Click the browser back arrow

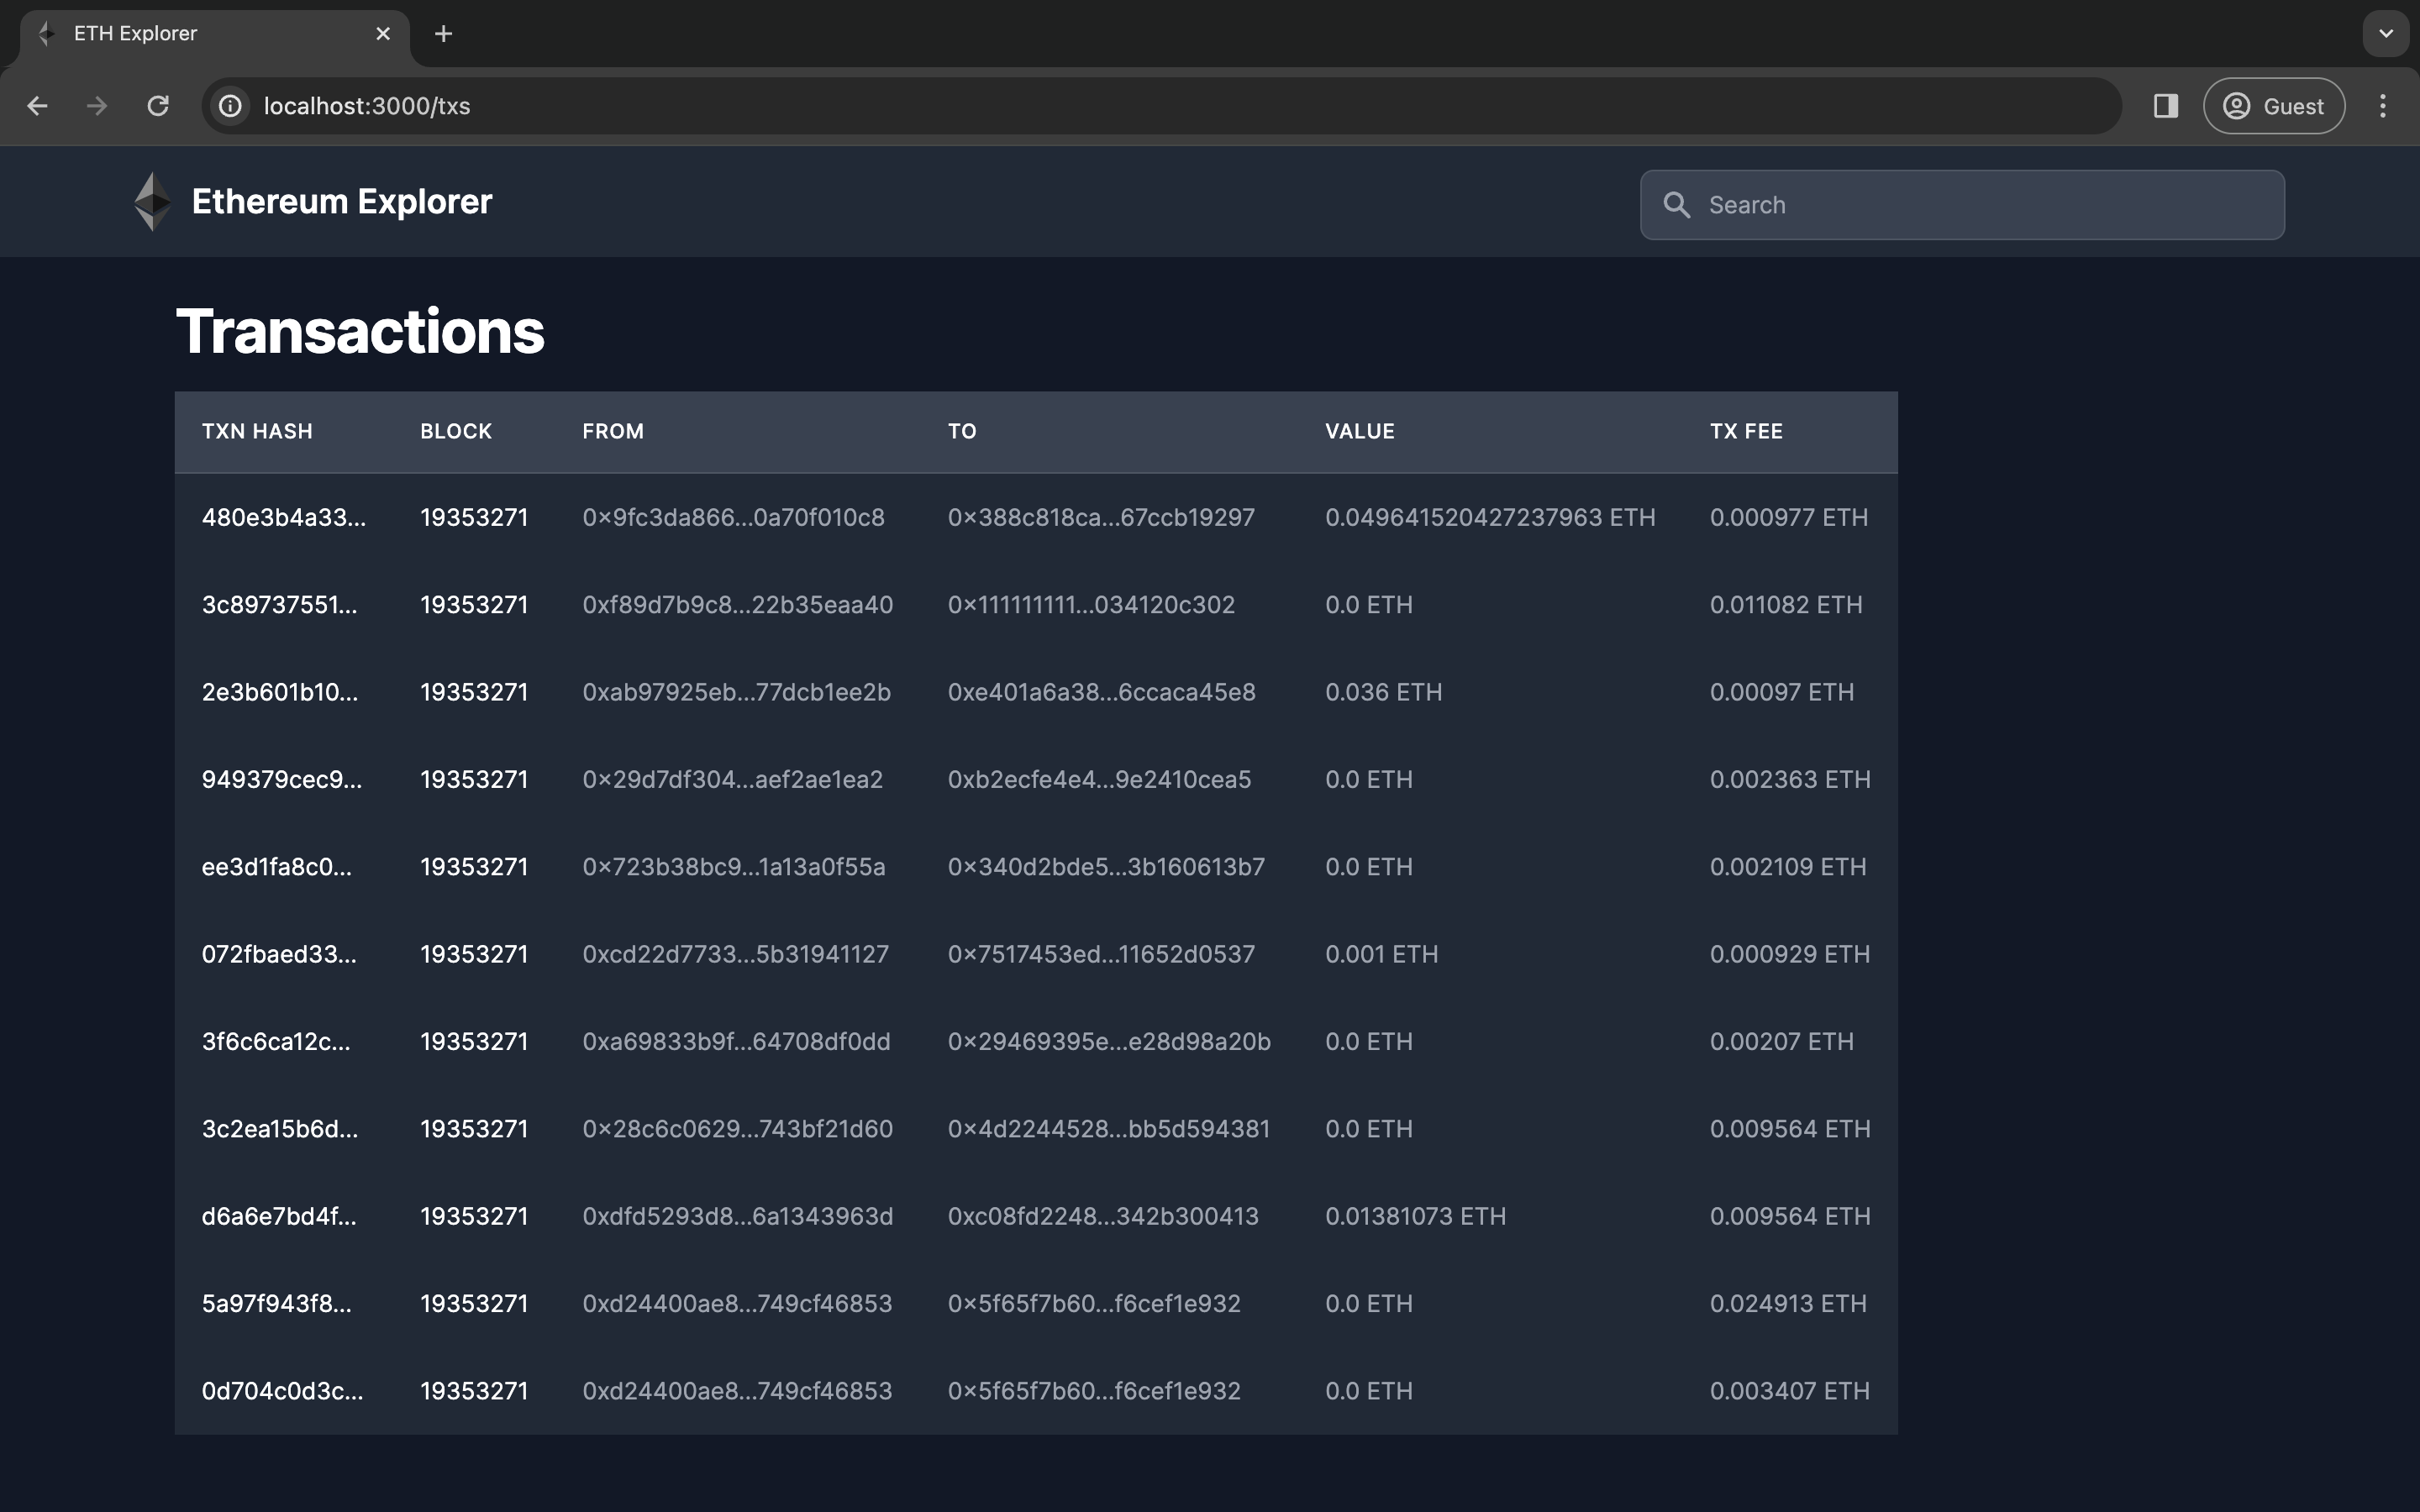click(x=38, y=106)
